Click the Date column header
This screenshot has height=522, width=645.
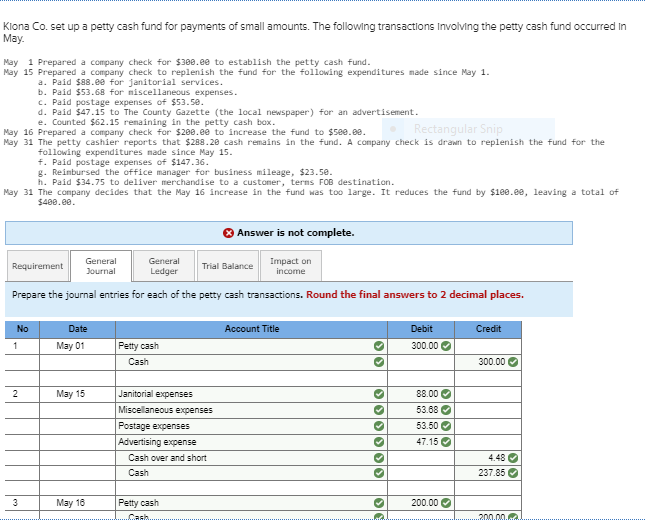77,329
